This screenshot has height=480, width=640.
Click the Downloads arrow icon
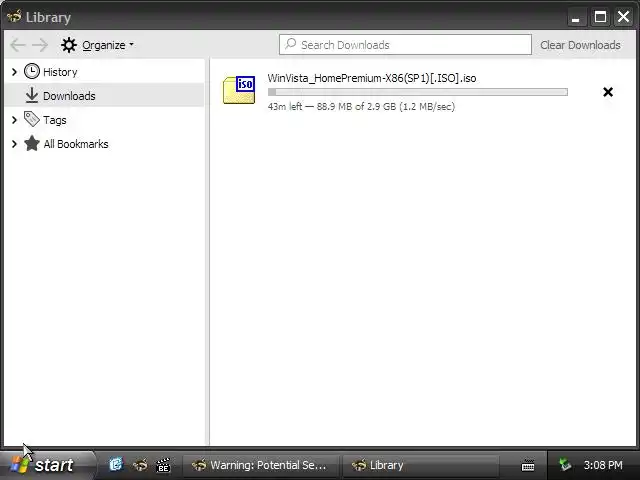tap(31, 95)
